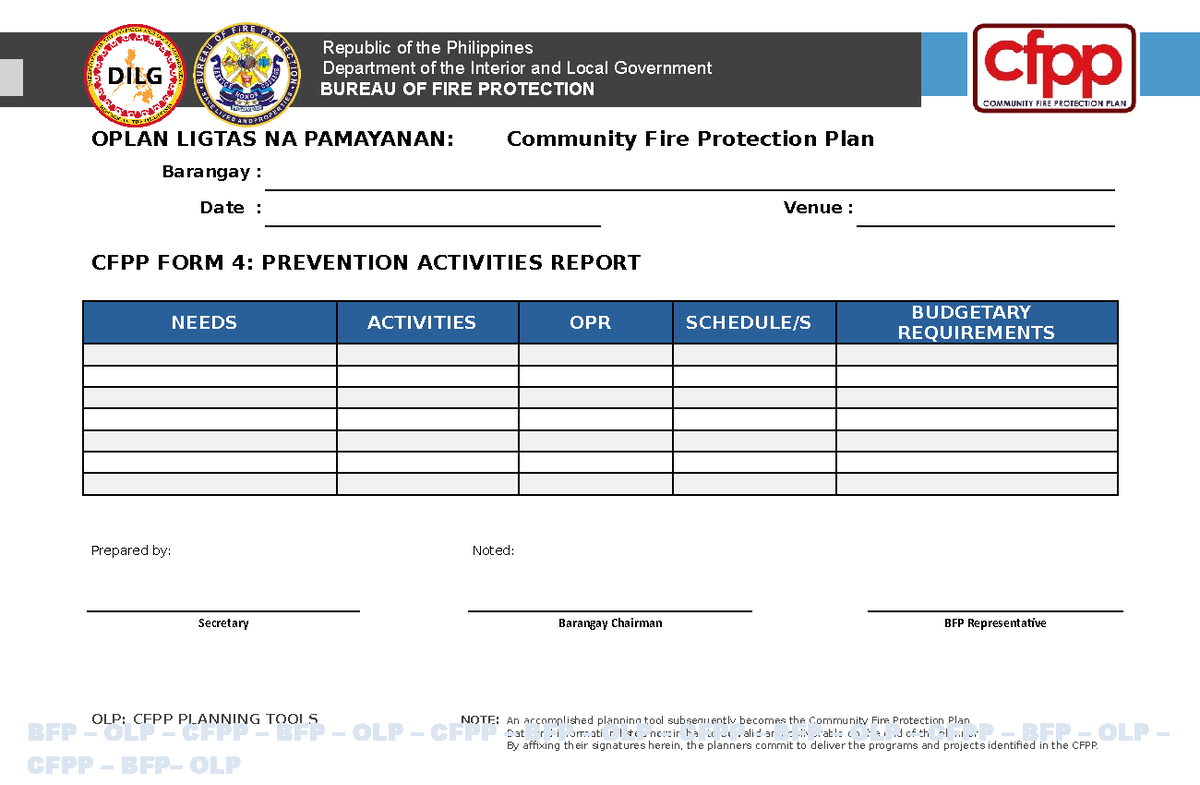Select the Bureau of Fire Protection emblem
Screen dimensions: 1200x785
point(245,70)
